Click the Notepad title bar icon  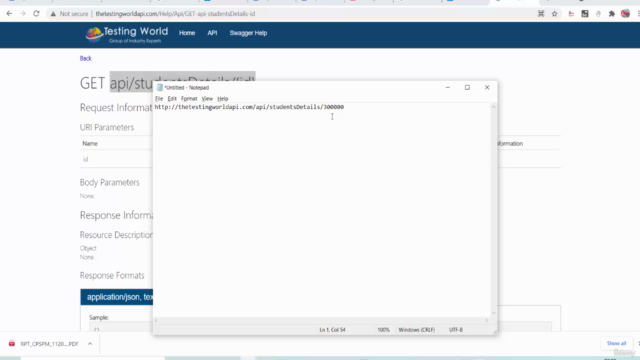point(160,87)
